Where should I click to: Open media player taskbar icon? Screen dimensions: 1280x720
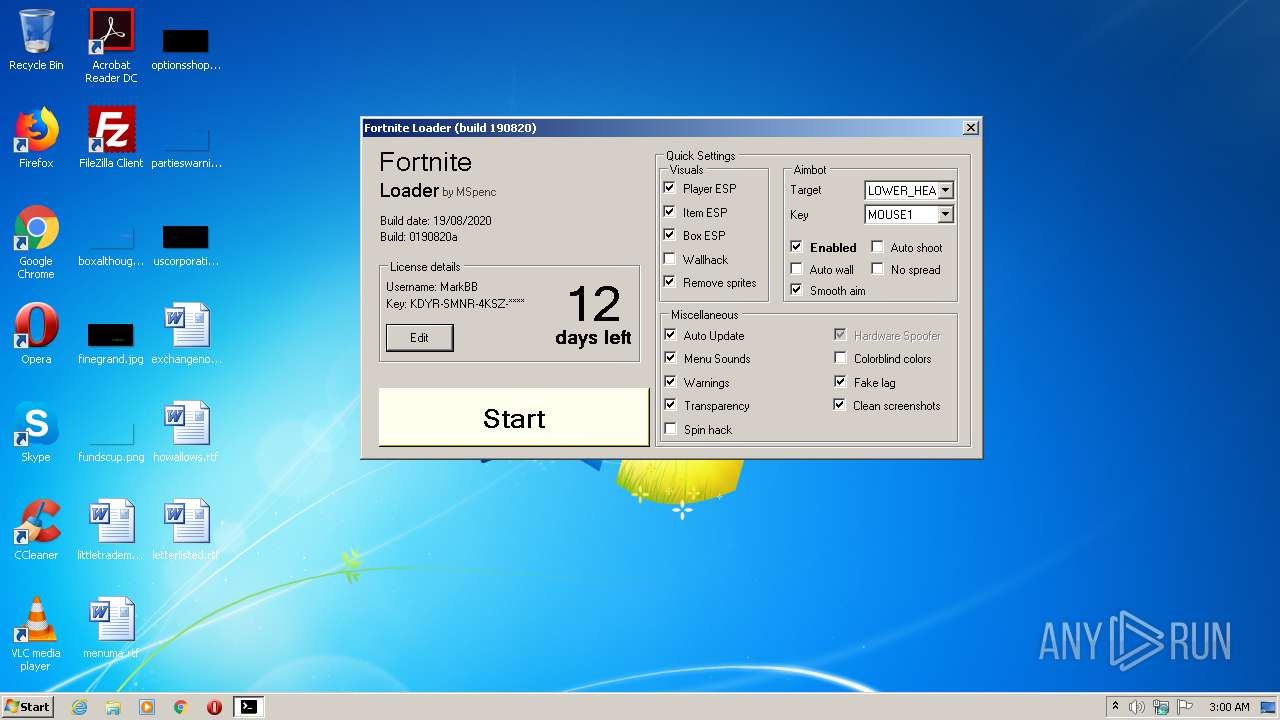147,707
